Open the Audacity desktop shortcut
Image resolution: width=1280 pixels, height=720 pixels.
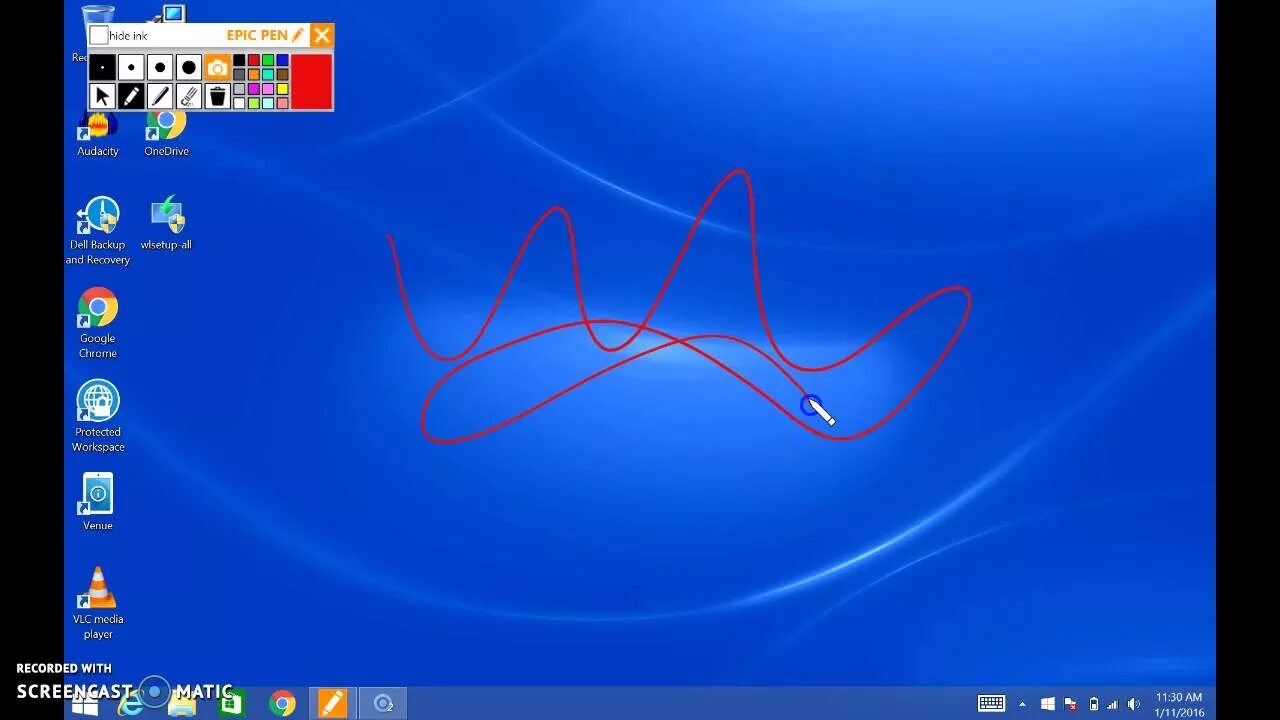(98, 135)
